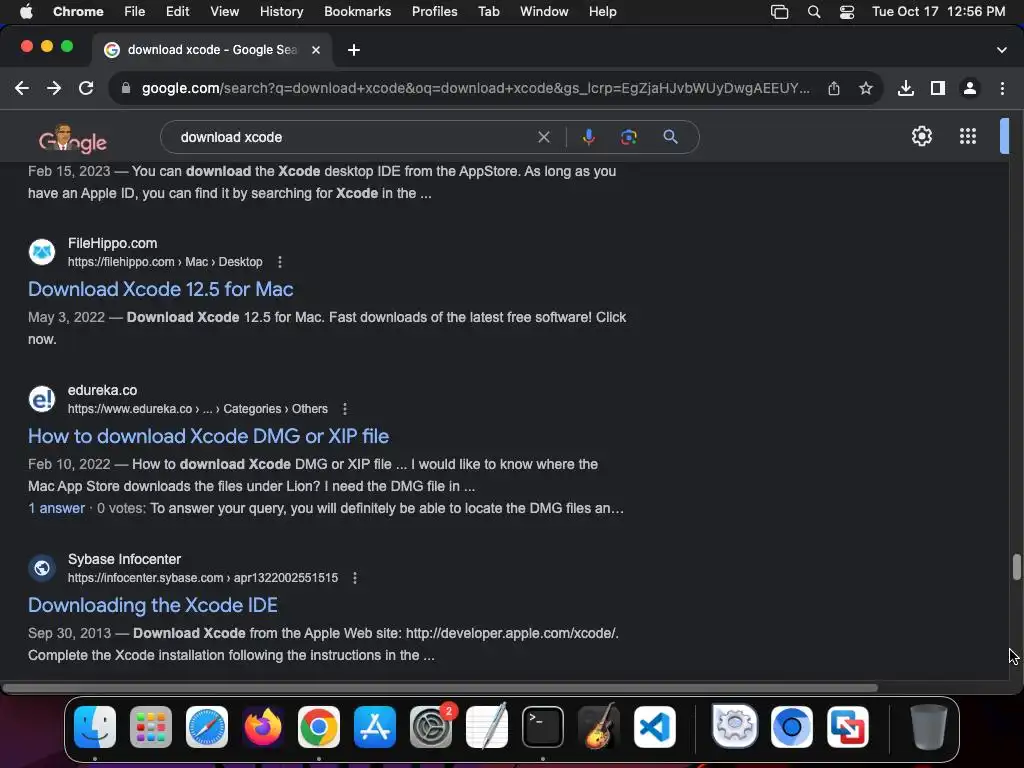
Task: Open the Window menu
Action: 544,12
